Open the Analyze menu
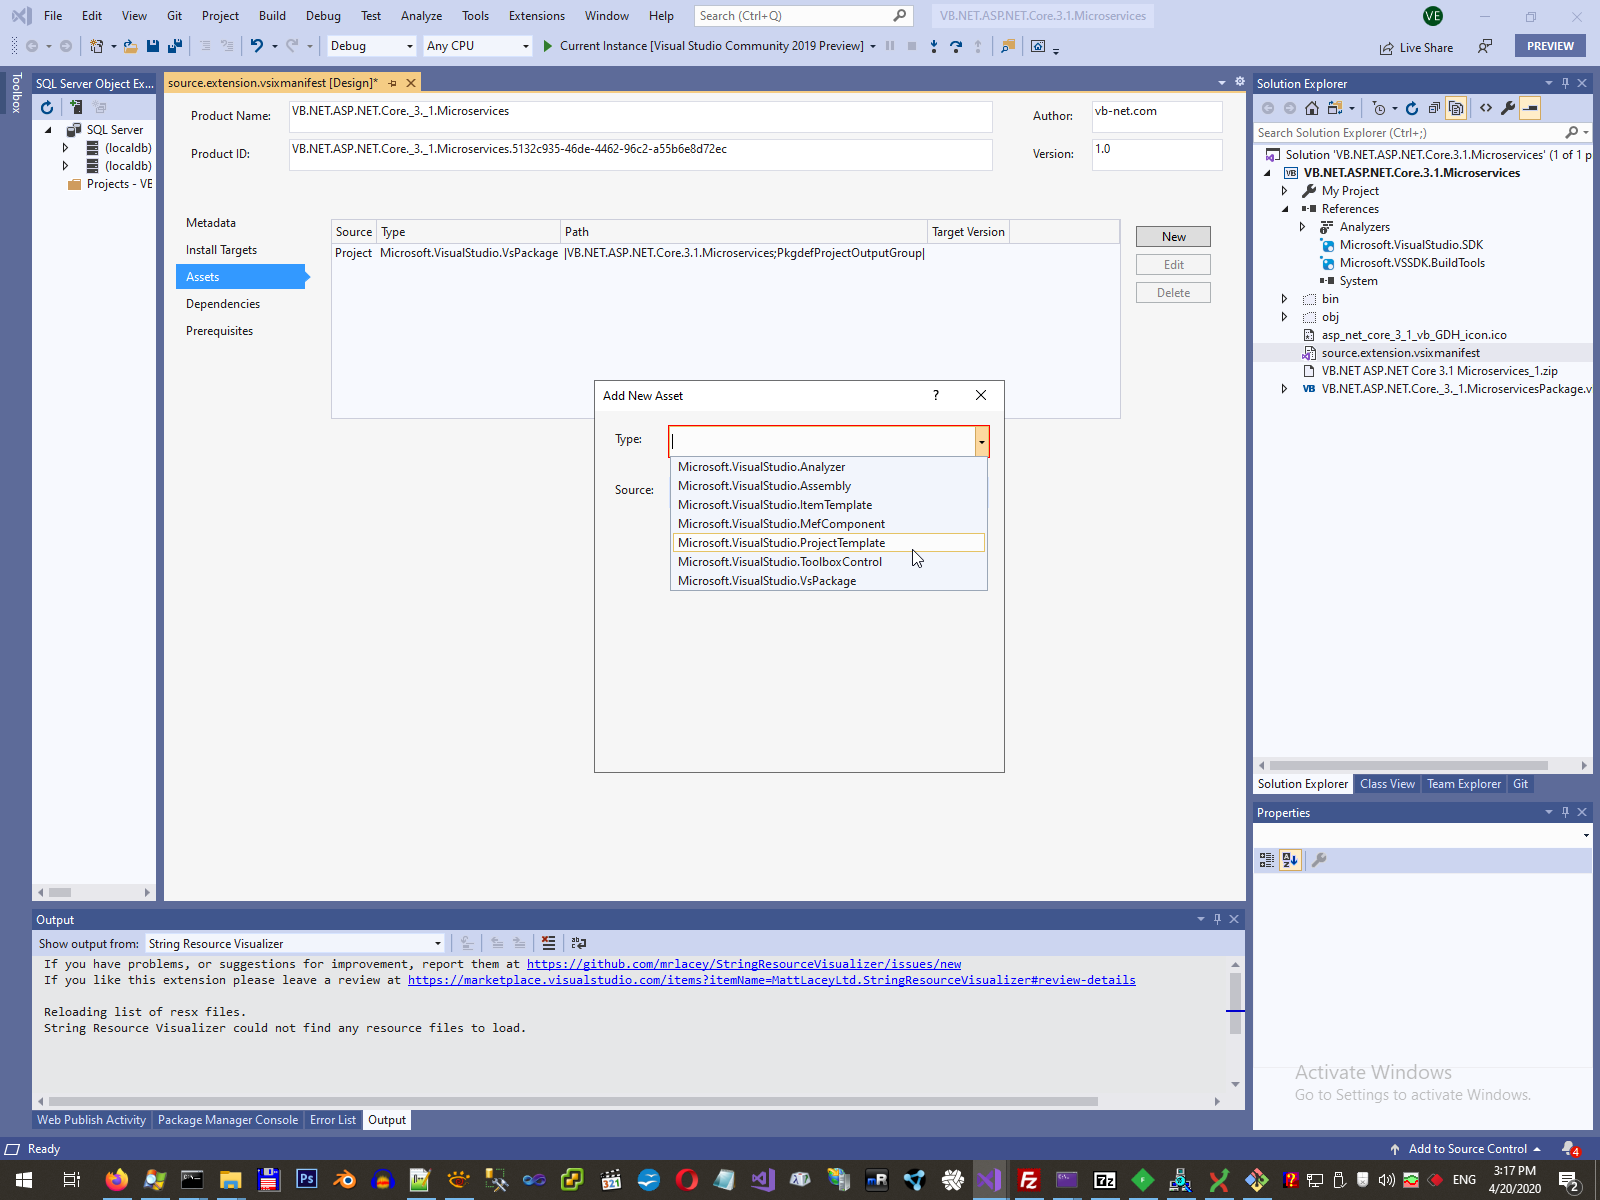The image size is (1600, 1200). pyautogui.click(x=421, y=16)
